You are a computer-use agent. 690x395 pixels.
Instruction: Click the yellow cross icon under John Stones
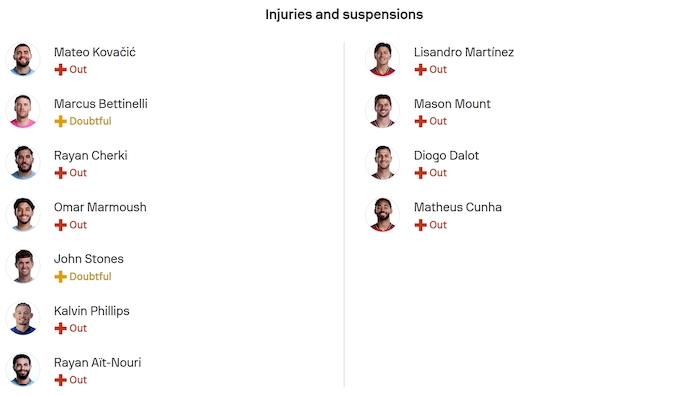pyautogui.click(x=60, y=277)
